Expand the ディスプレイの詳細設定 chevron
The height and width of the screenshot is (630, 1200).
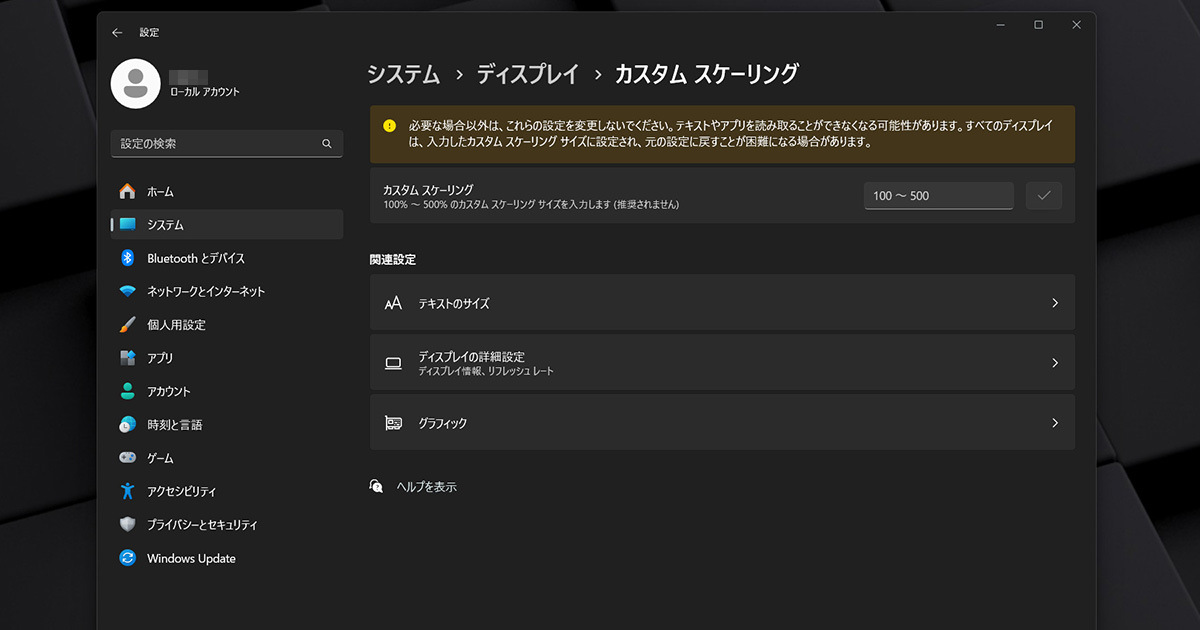(1055, 363)
